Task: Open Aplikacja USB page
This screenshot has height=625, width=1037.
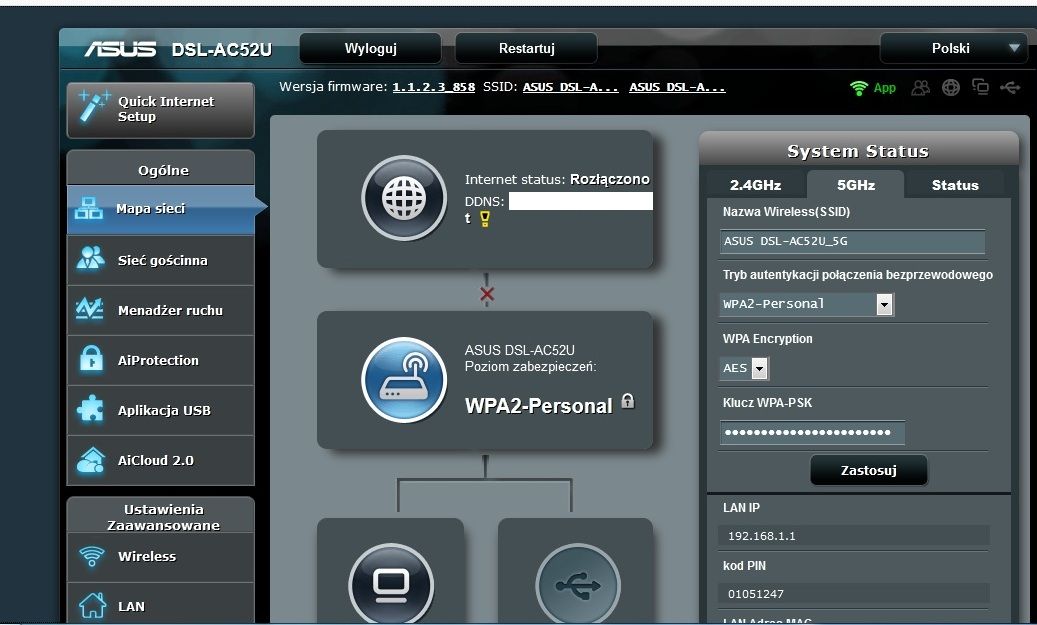Action: coord(161,410)
